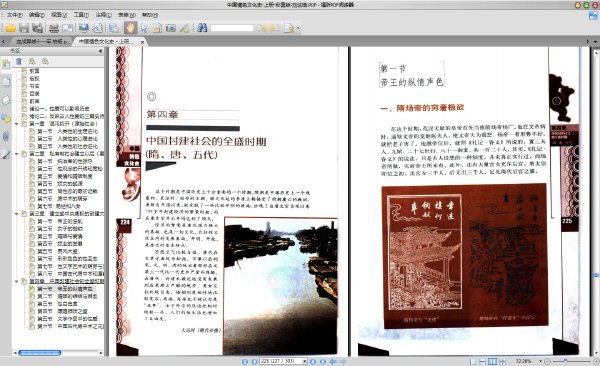600x366 pixels.
Task: Select the Hand tool
Action: point(130,28)
